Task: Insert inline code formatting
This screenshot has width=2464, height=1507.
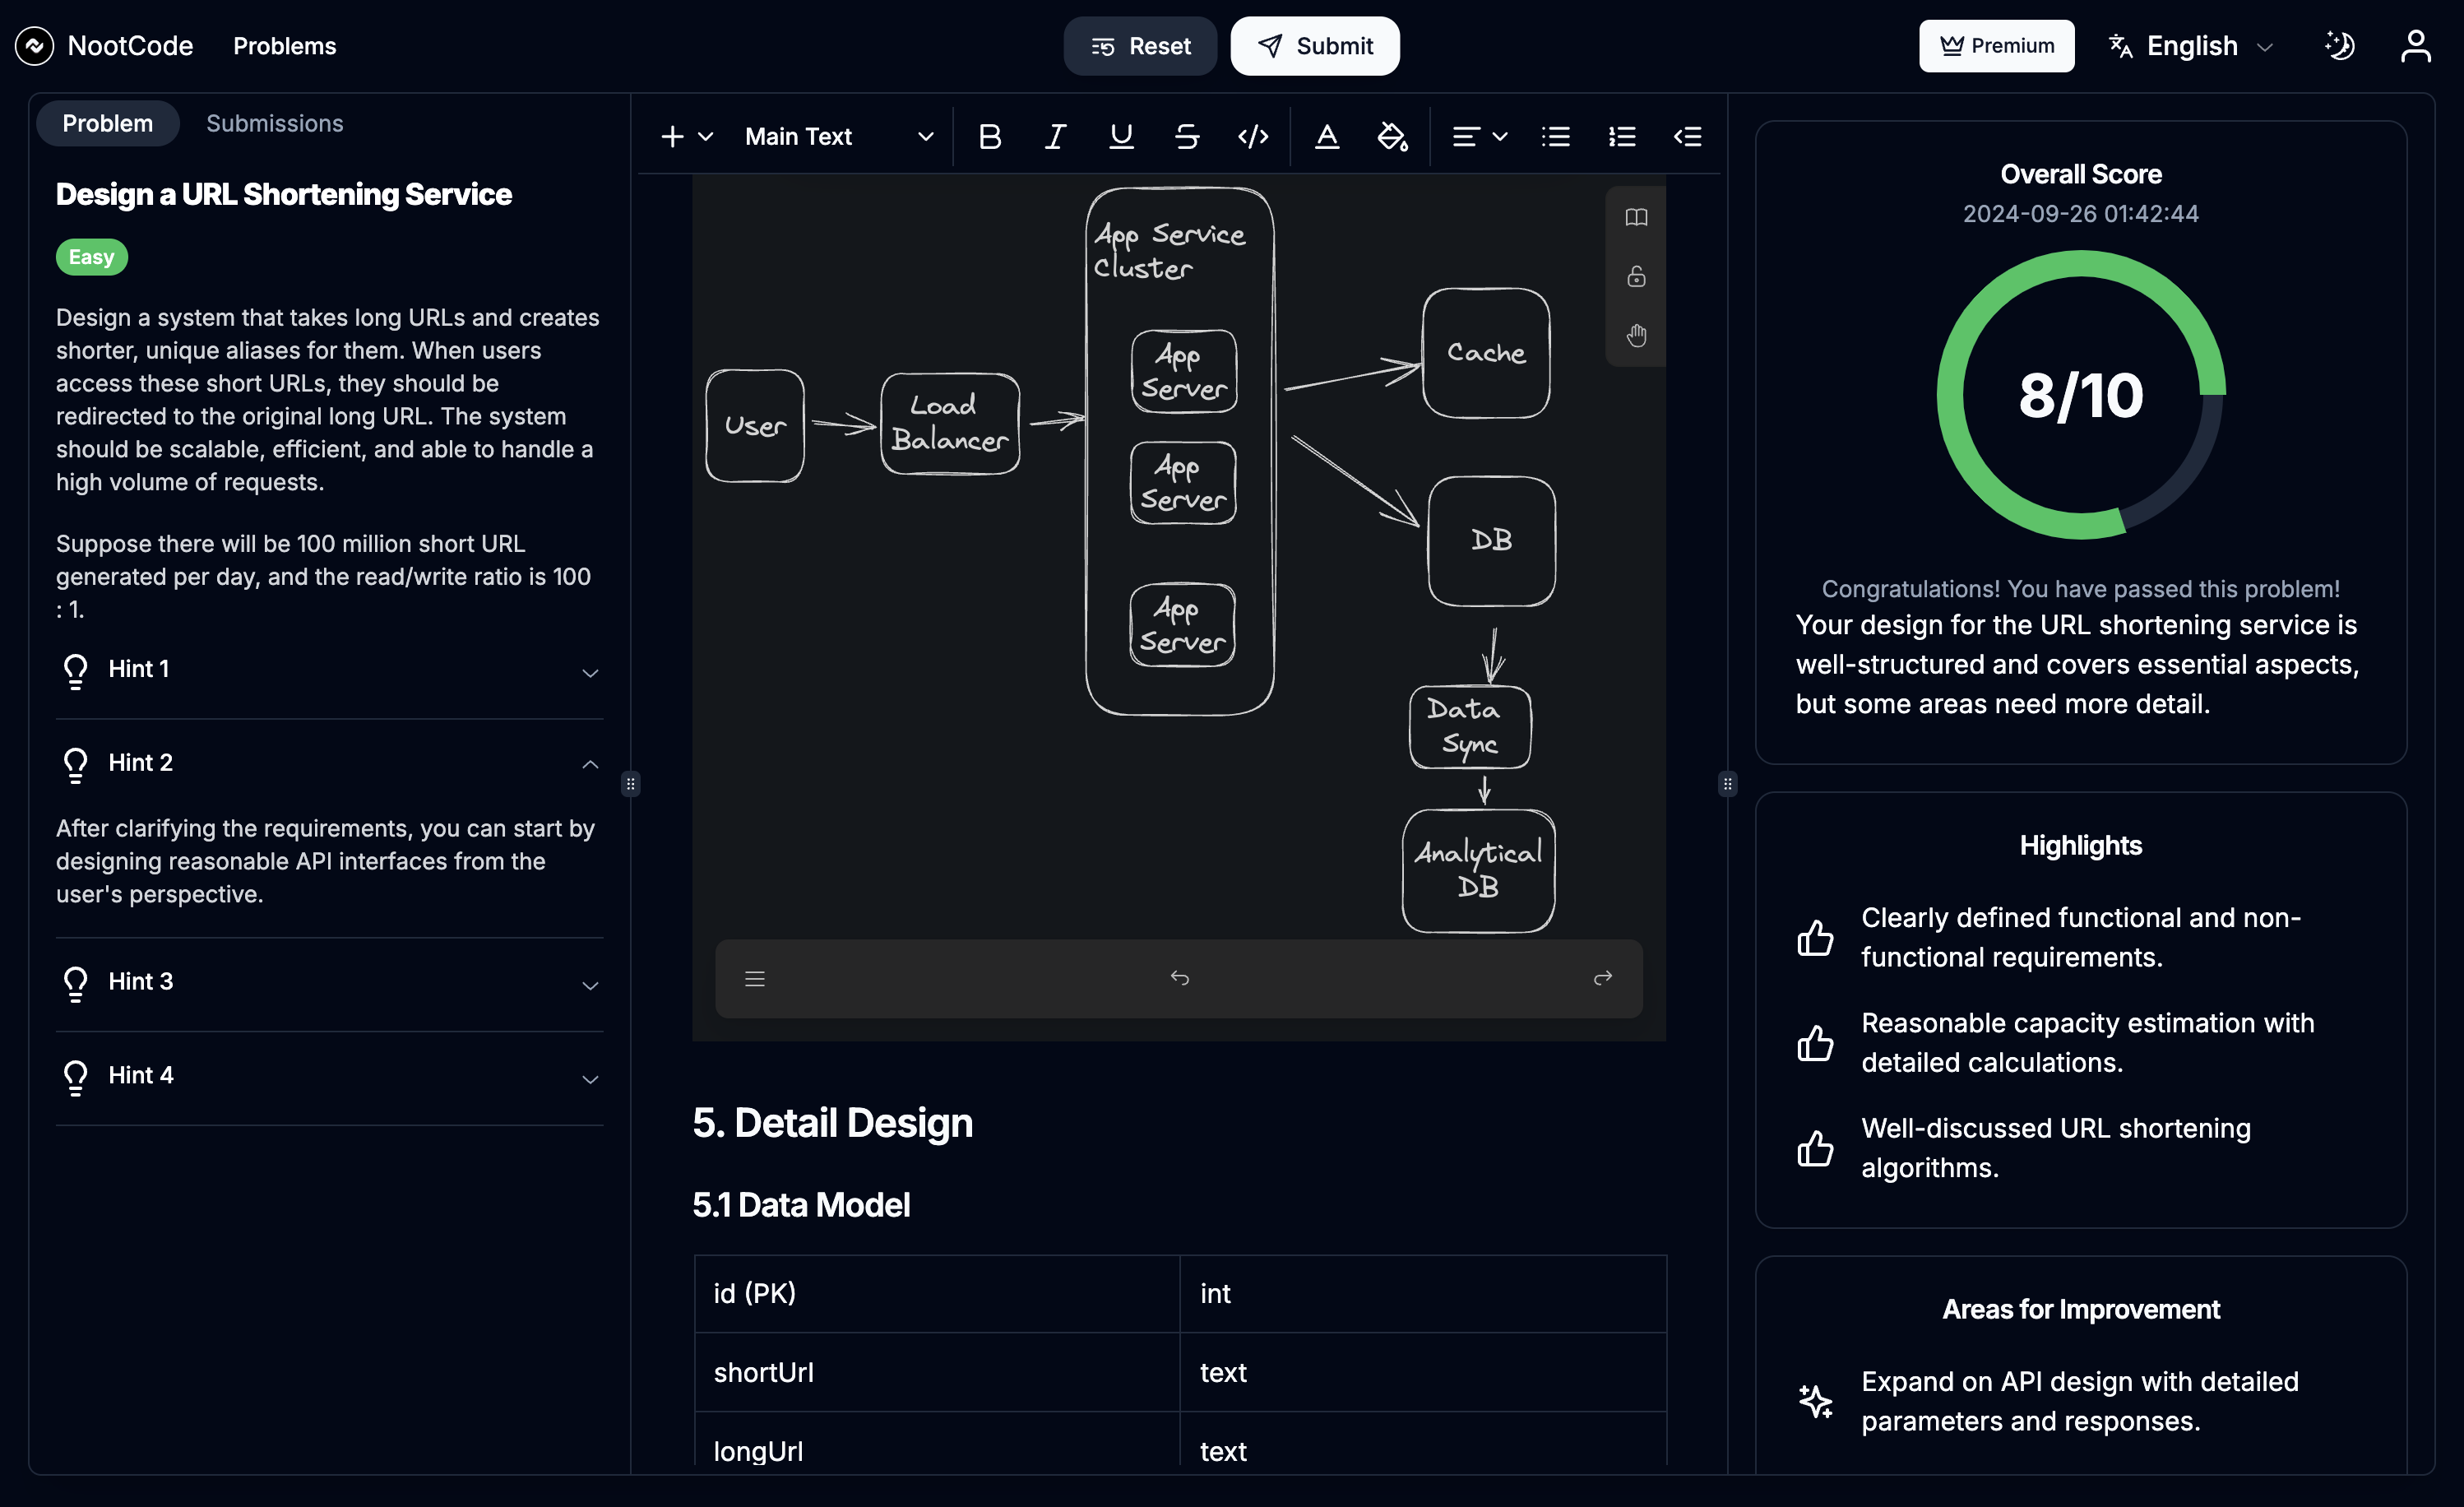Action: pos(1253,137)
